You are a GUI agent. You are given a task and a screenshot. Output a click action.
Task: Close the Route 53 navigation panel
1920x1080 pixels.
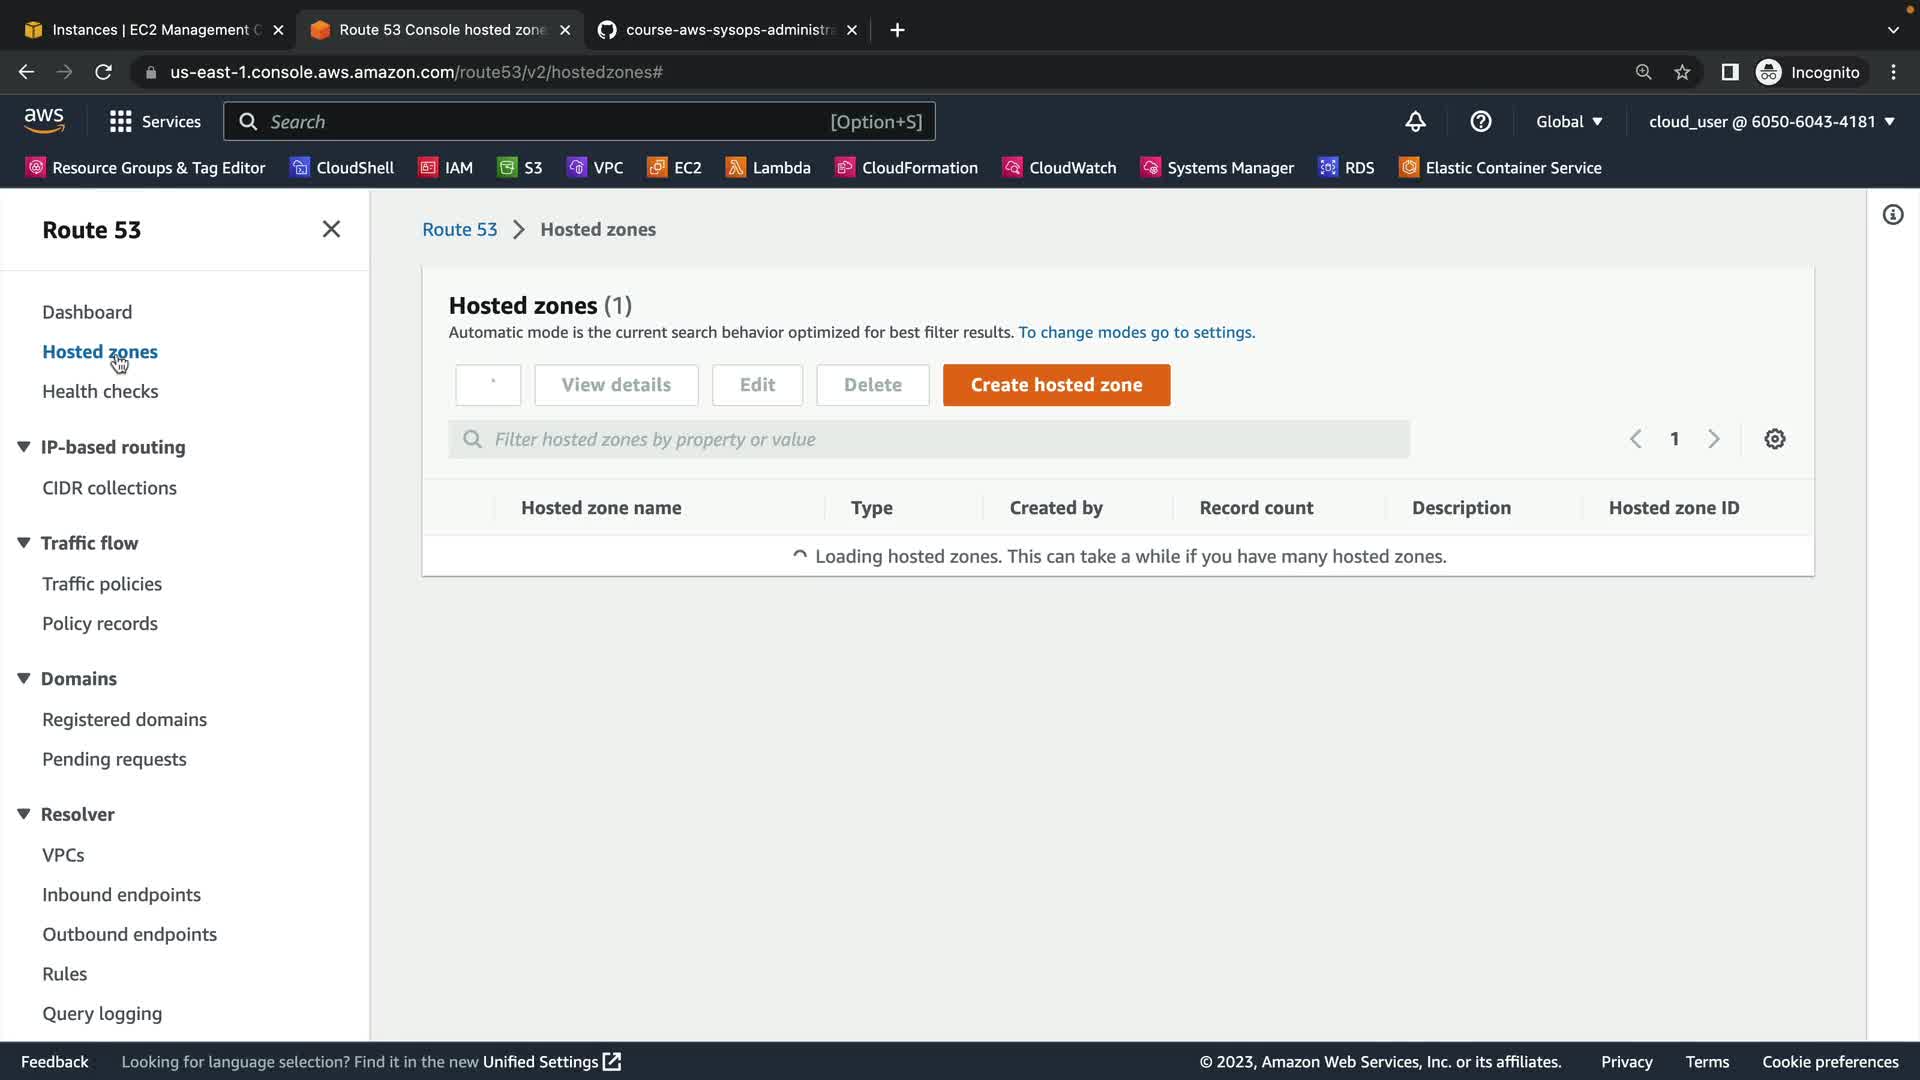click(331, 229)
